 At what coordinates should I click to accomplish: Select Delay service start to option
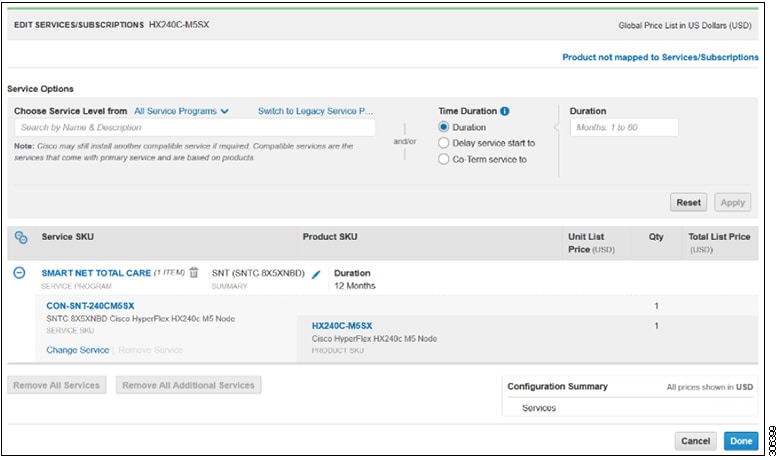click(443, 143)
